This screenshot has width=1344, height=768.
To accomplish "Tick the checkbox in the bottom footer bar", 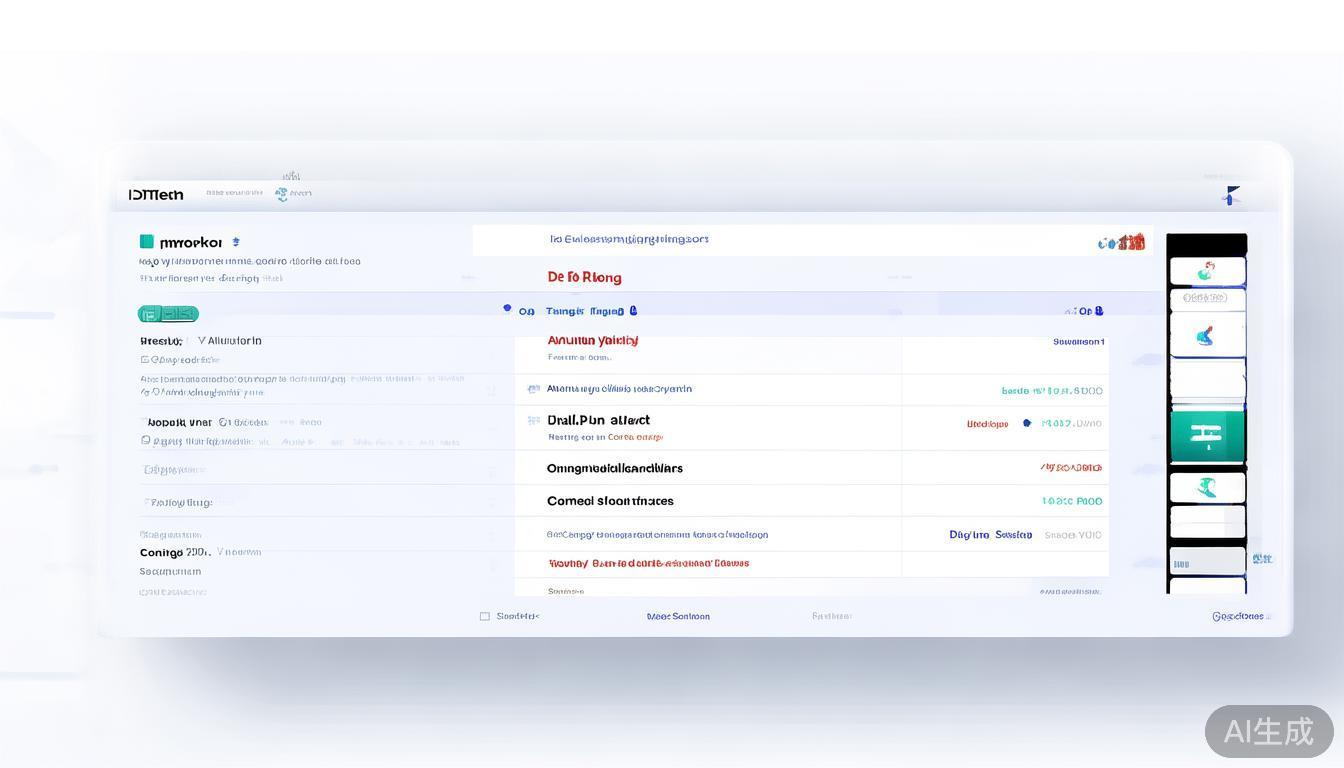I will tap(485, 617).
